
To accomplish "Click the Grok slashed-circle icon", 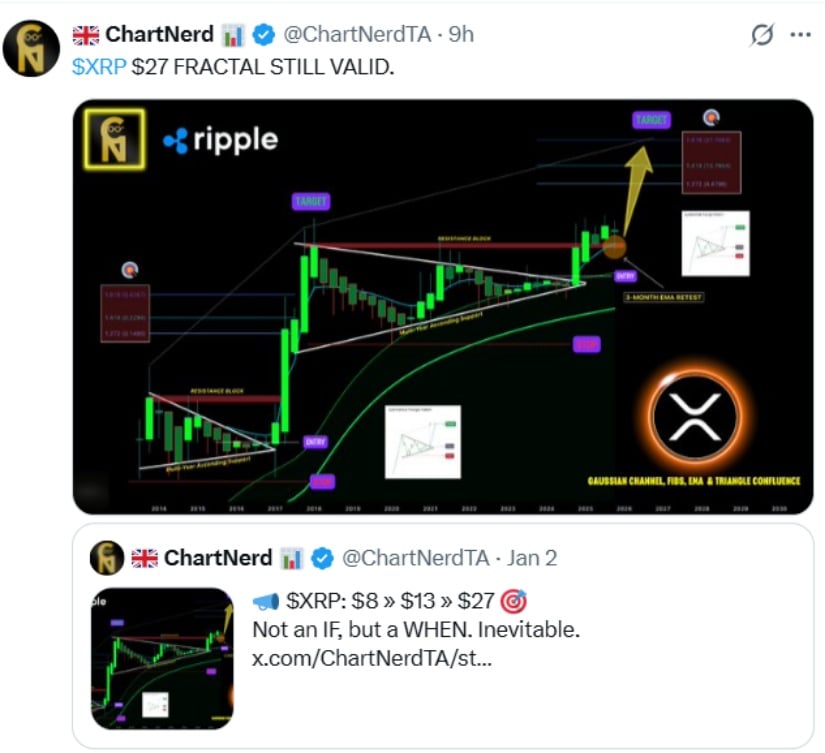I will tap(762, 35).
